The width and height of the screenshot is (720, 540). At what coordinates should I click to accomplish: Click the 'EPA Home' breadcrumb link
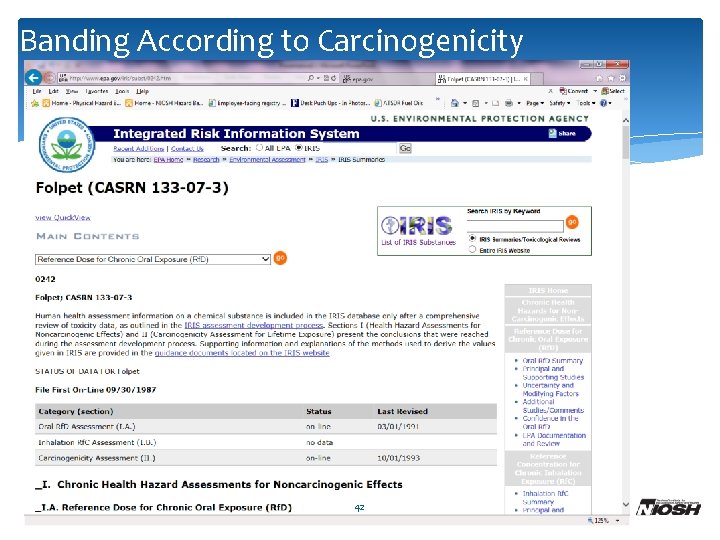pos(168,159)
